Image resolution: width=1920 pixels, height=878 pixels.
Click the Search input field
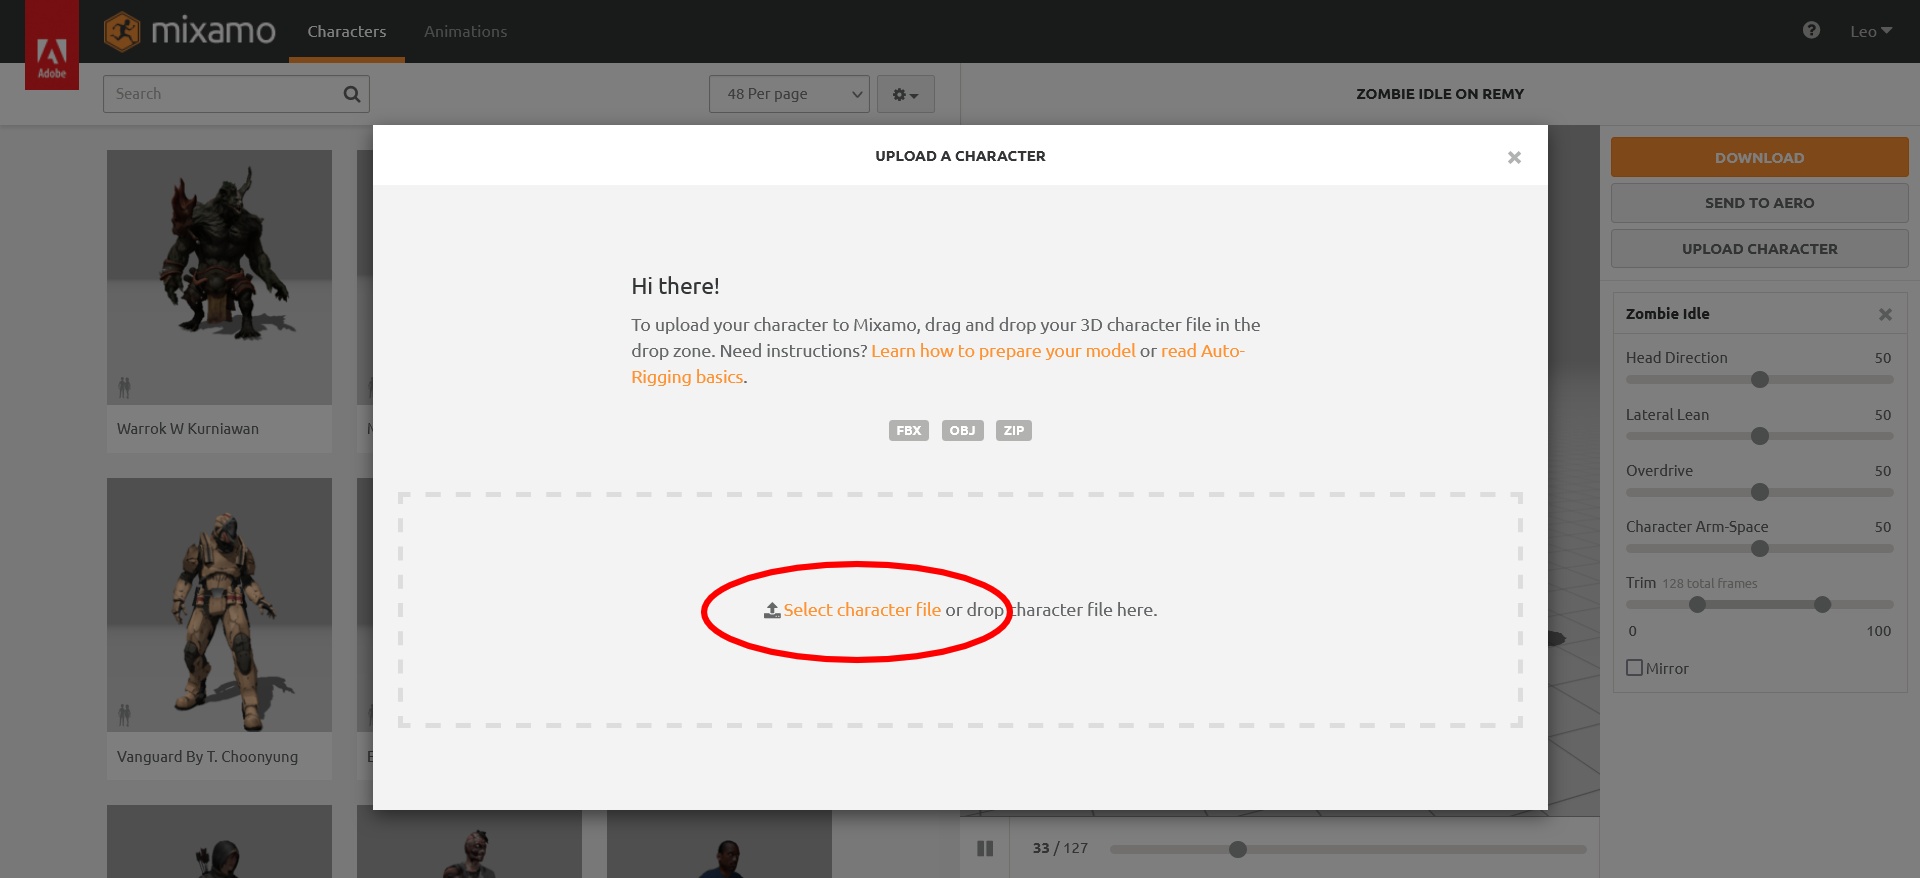[236, 94]
